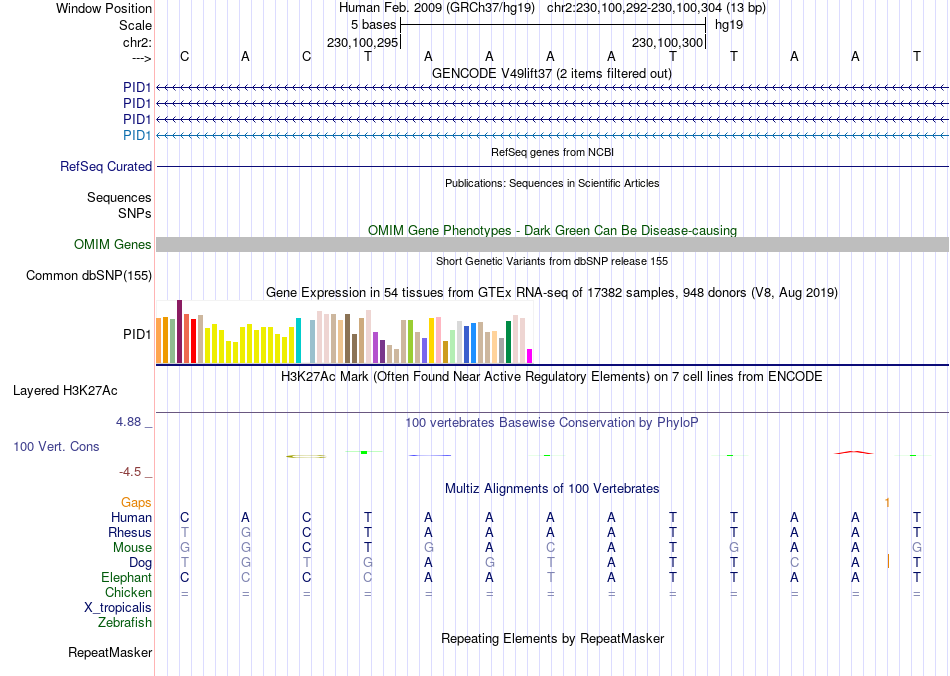The height and width of the screenshot is (676, 950).
Task: Click 'Gene Expression in 54 tissues' title
Action: pos(552,293)
